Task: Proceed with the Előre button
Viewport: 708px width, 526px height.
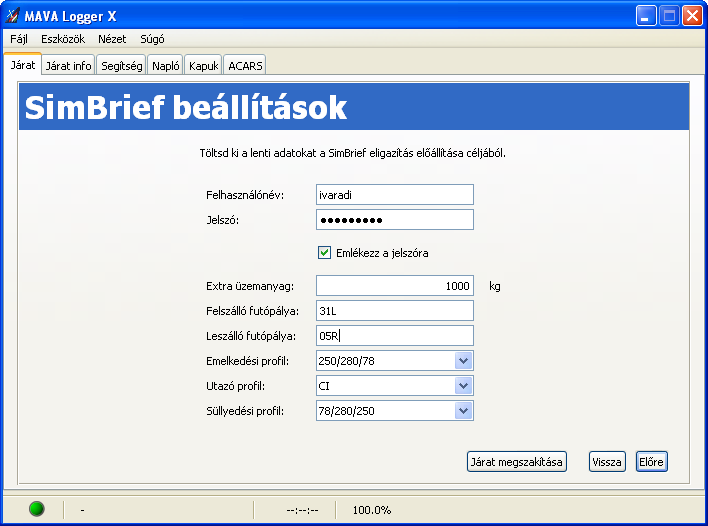Action: pyautogui.click(x=651, y=461)
